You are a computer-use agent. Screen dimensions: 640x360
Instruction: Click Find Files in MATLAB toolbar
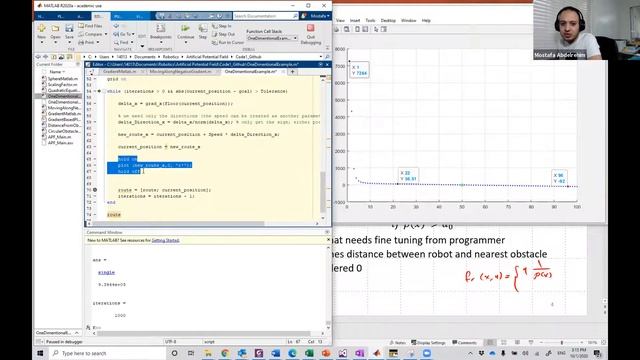(91, 26)
